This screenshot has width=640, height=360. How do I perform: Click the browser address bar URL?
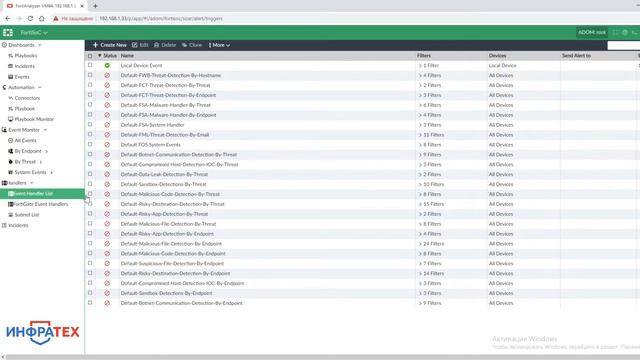point(161,19)
